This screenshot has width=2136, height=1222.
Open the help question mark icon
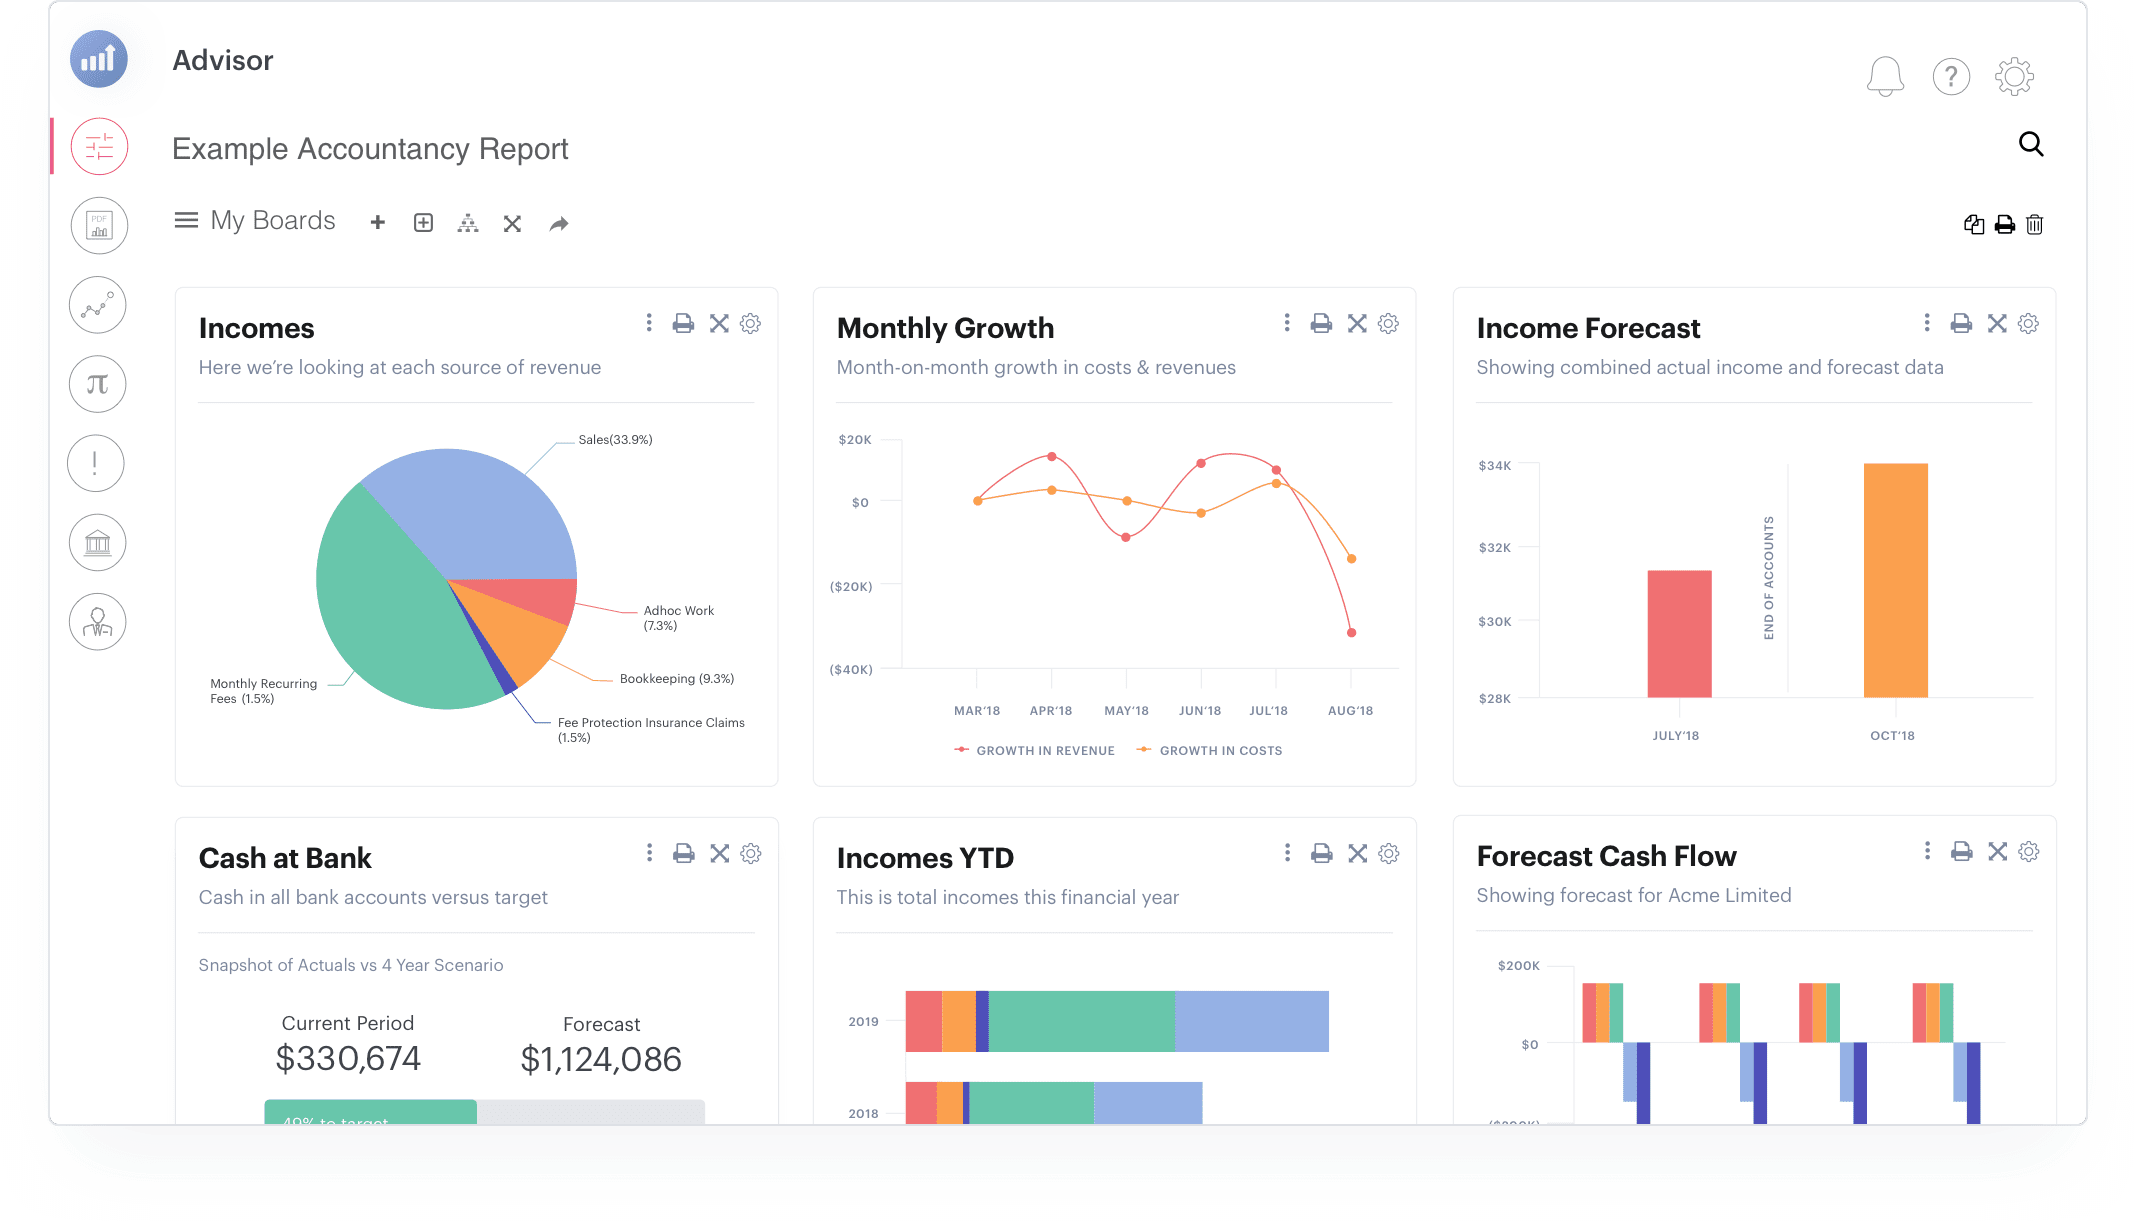[x=1951, y=76]
